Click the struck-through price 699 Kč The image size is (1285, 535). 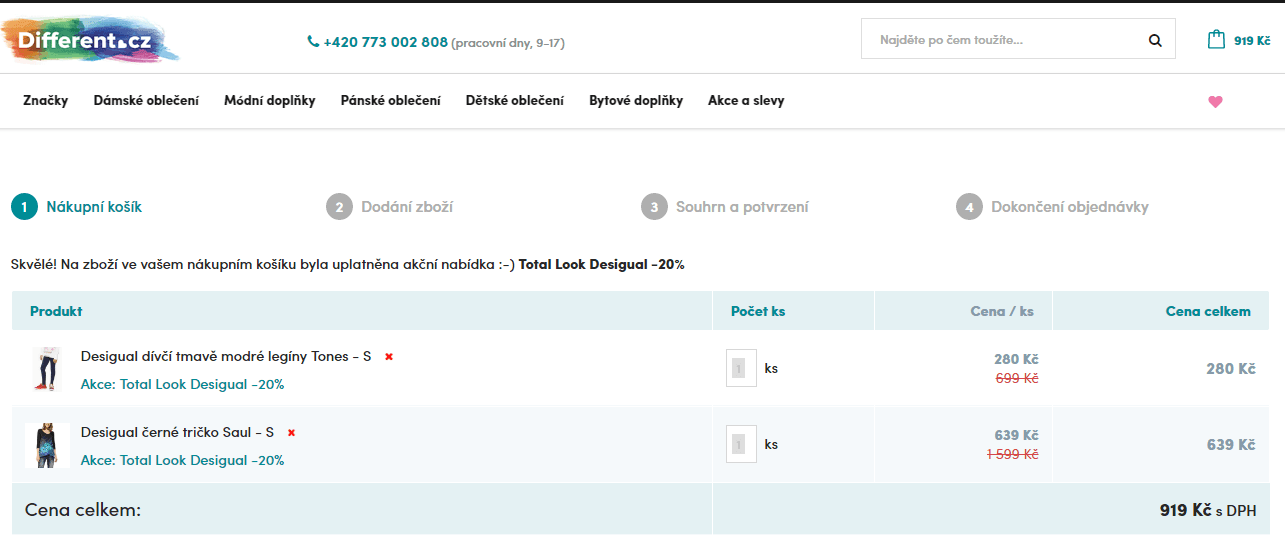(1016, 378)
